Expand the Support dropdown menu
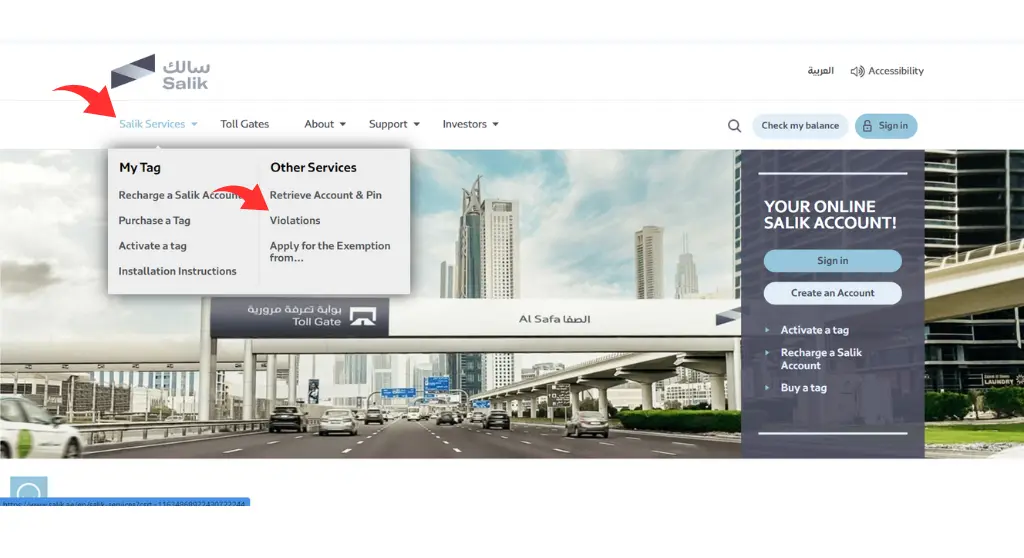Viewport: 1024px width, 558px height. click(394, 124)
